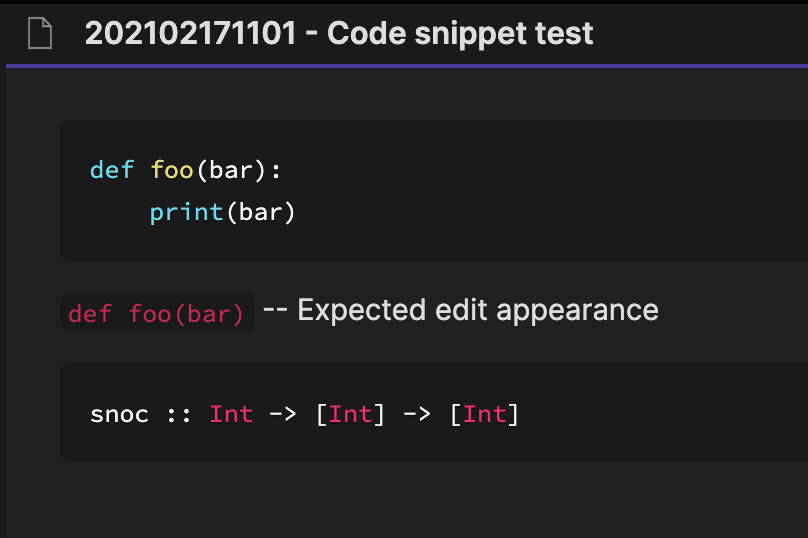
Task: Click the middle "[Int]" in the signature
Action: (350, 414)
